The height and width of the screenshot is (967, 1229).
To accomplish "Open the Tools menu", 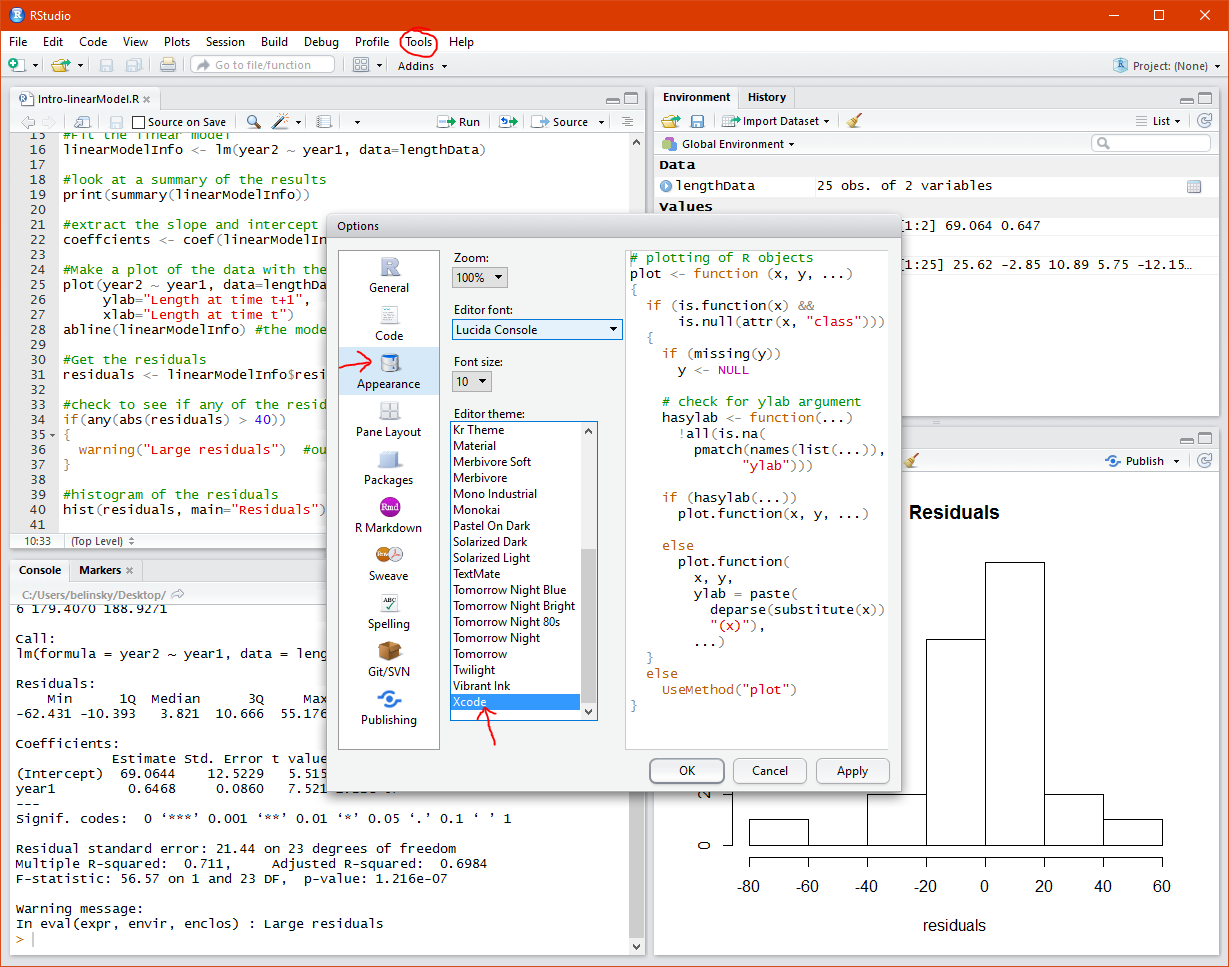I will click(419, 42).
